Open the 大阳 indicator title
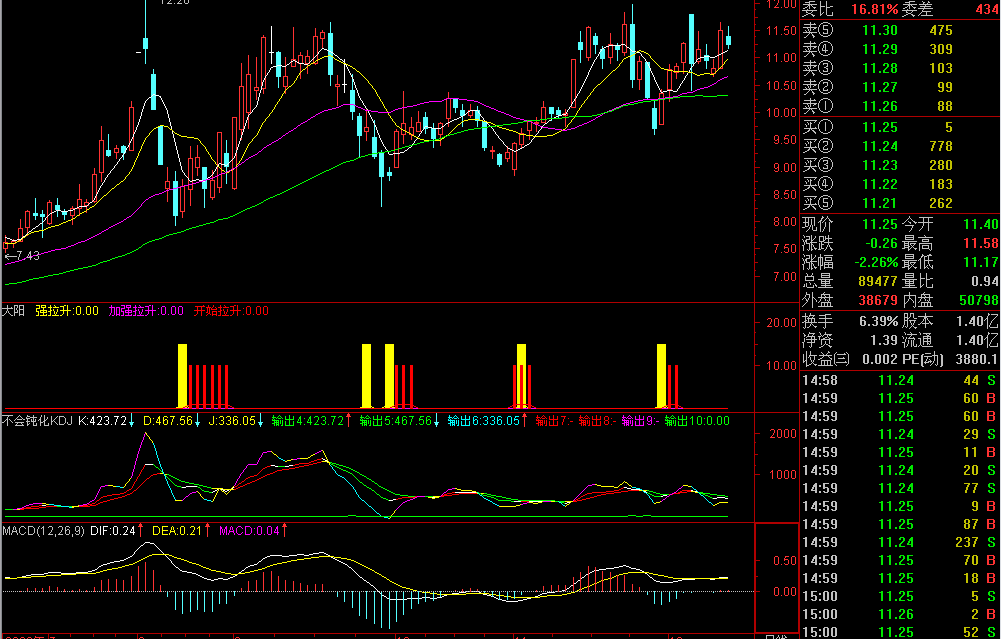 [x=13, y=311]
